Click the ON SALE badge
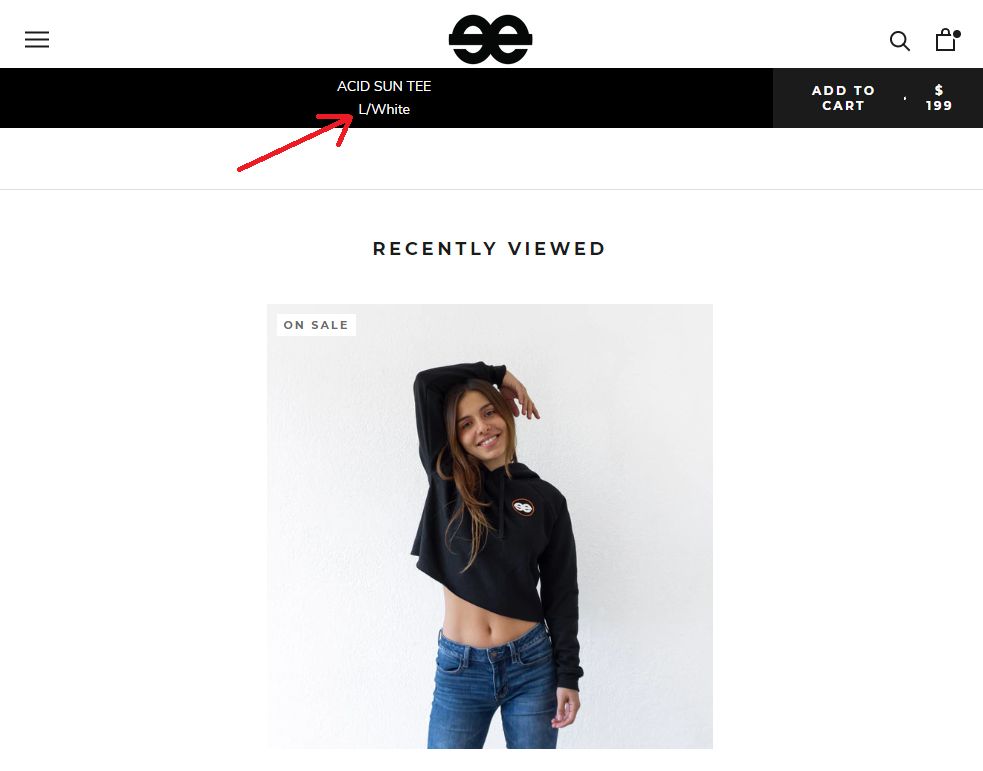983x771 pixels. 316,325
